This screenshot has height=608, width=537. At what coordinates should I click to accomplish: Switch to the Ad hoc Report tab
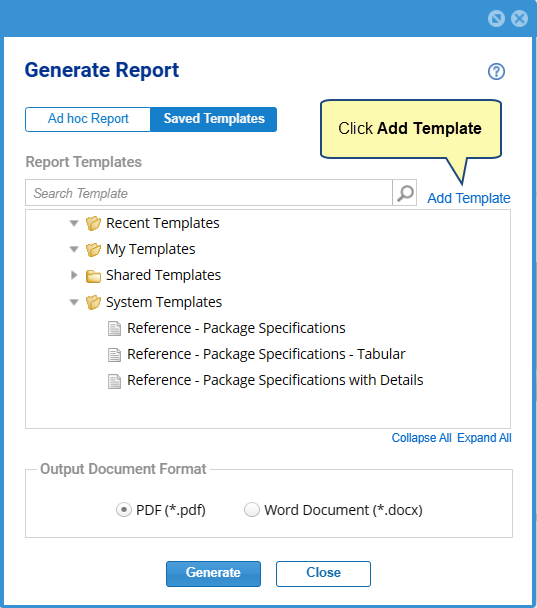[x=88, y=119]
